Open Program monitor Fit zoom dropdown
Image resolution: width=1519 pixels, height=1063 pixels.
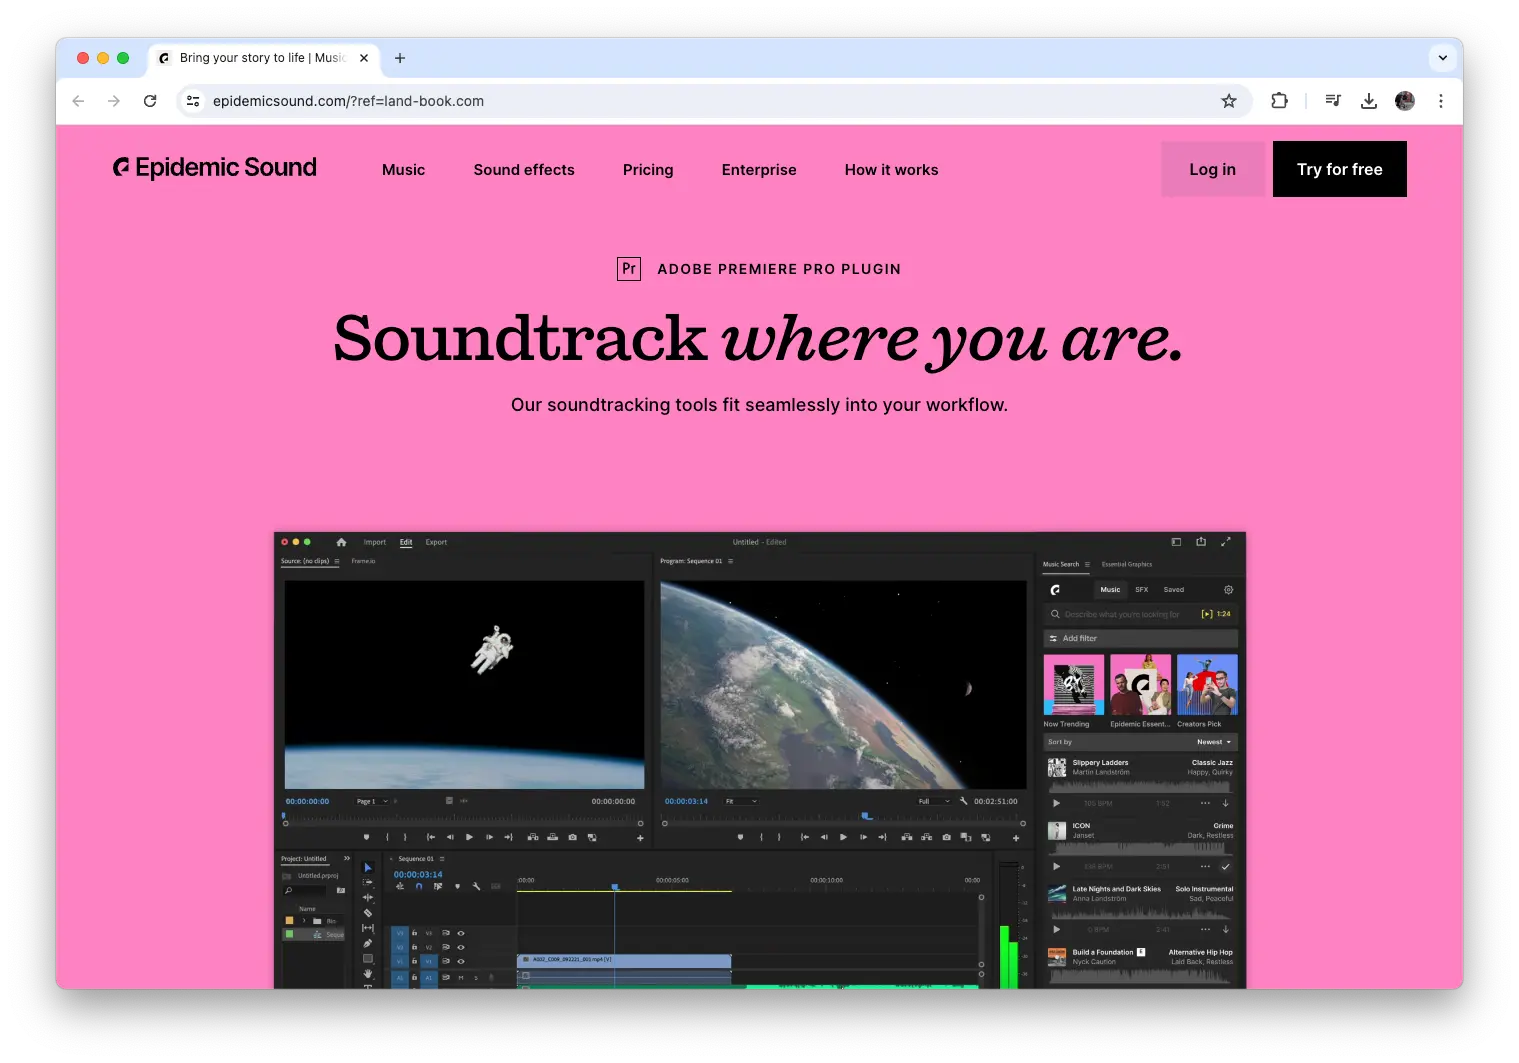[741, 801]
